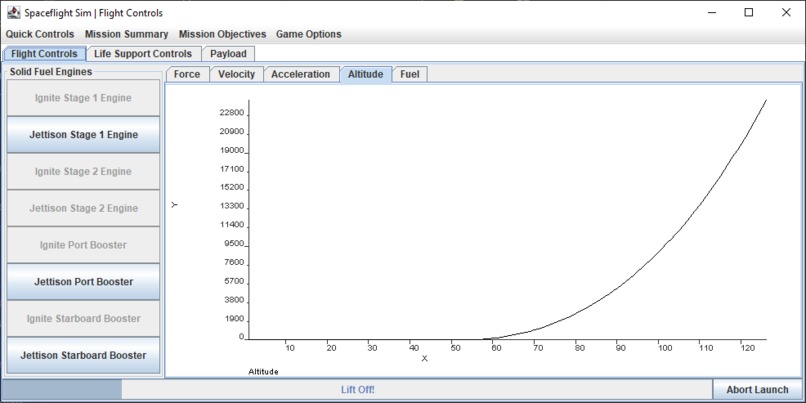Open the Game Options menu

click(308, 34)
